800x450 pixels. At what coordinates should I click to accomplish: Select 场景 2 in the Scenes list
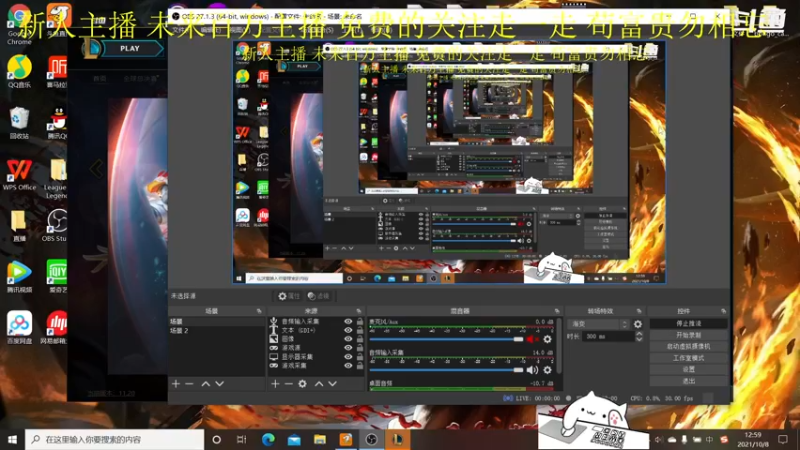coord(217,331)
